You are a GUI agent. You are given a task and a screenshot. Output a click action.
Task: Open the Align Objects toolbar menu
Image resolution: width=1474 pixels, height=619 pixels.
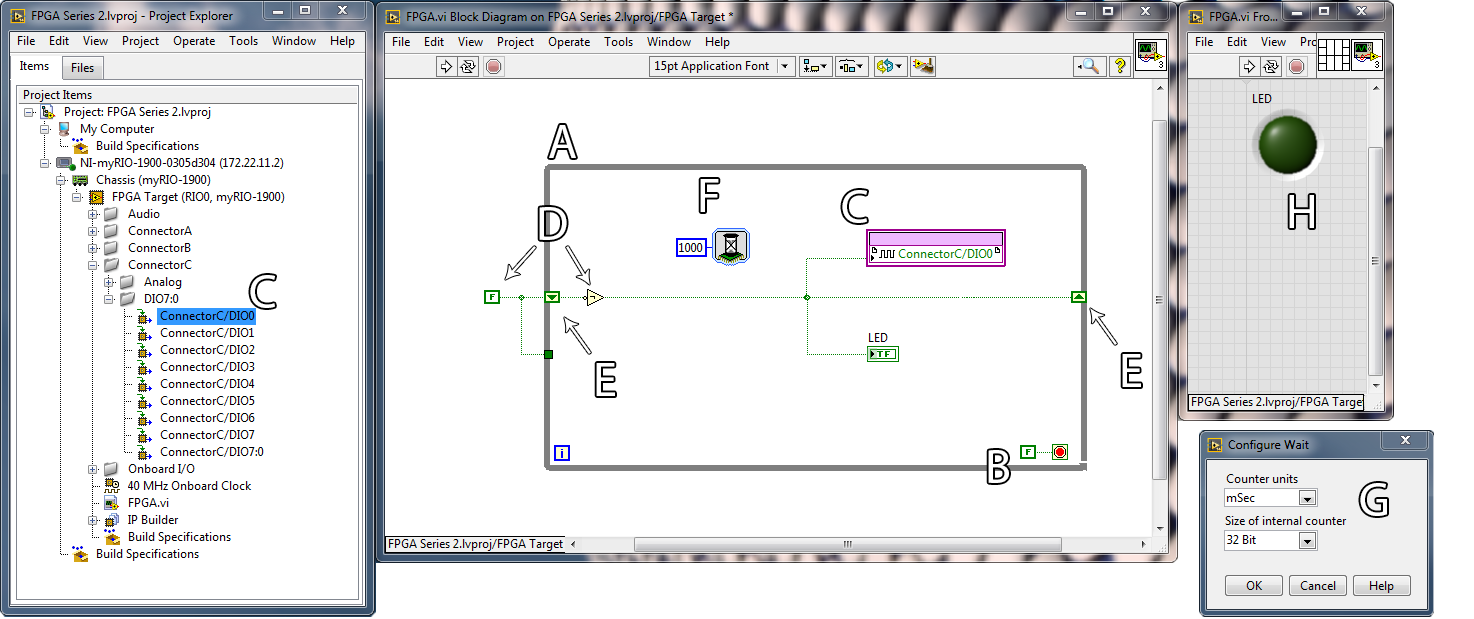tap(816, 67)
